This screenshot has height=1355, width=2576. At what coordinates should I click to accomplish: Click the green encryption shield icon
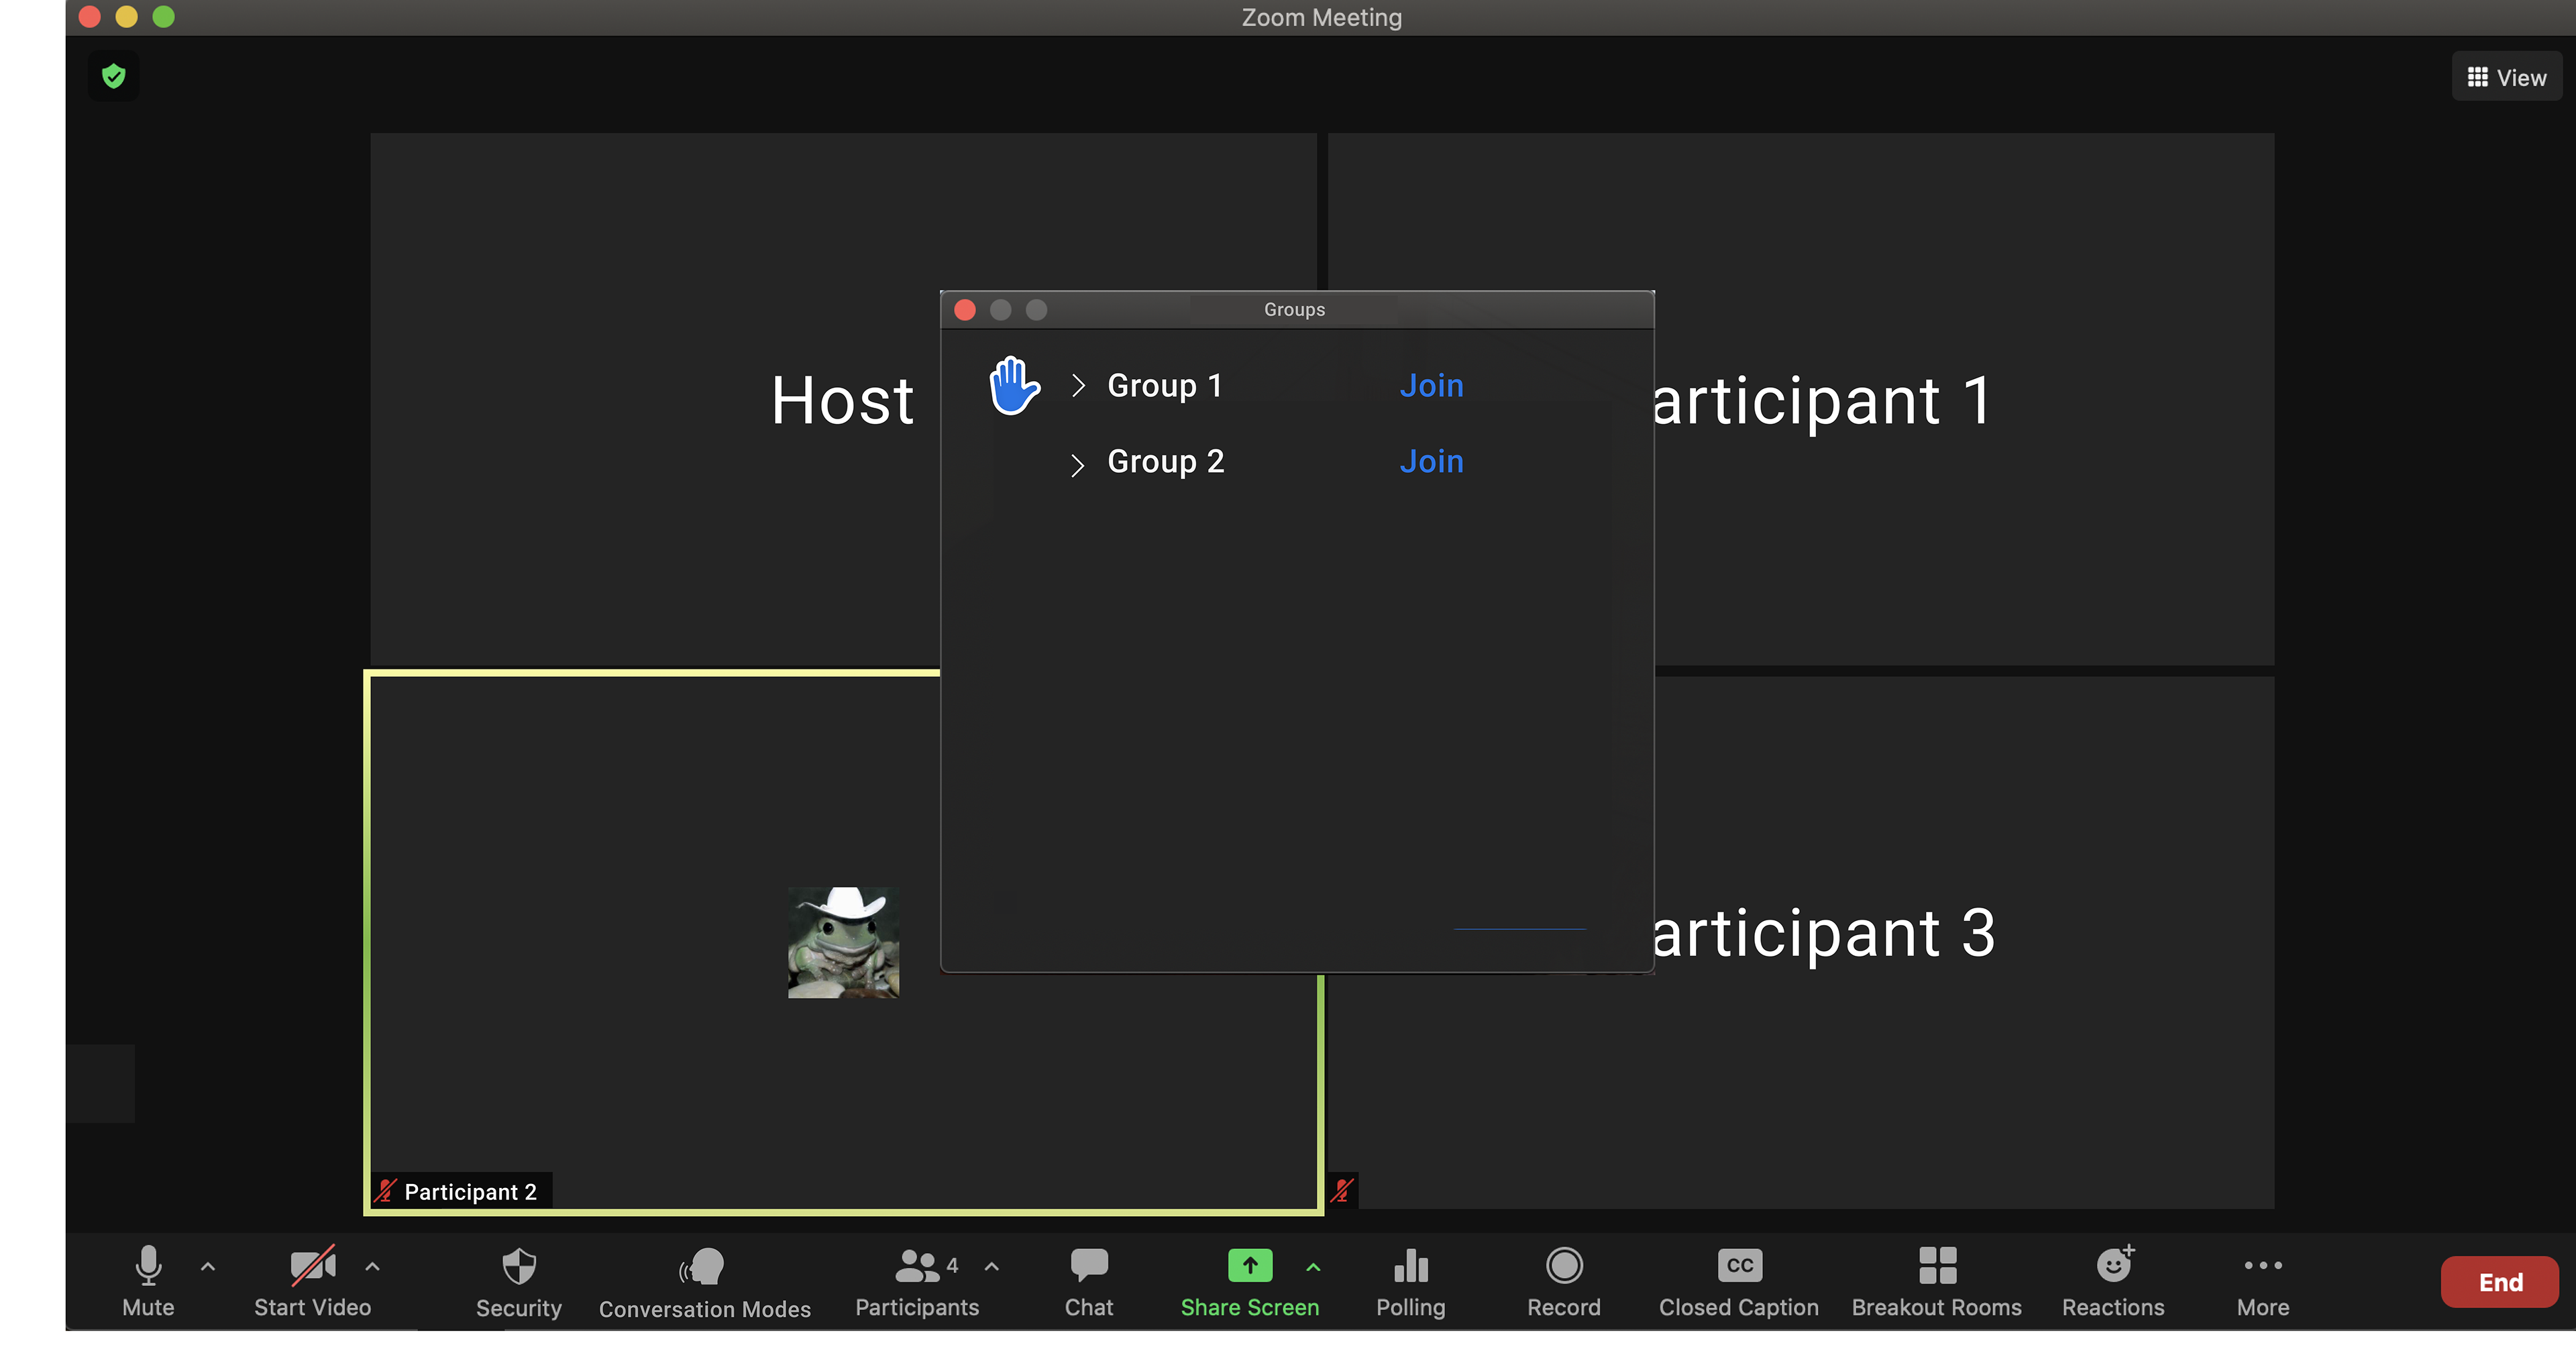click(114, 76)
